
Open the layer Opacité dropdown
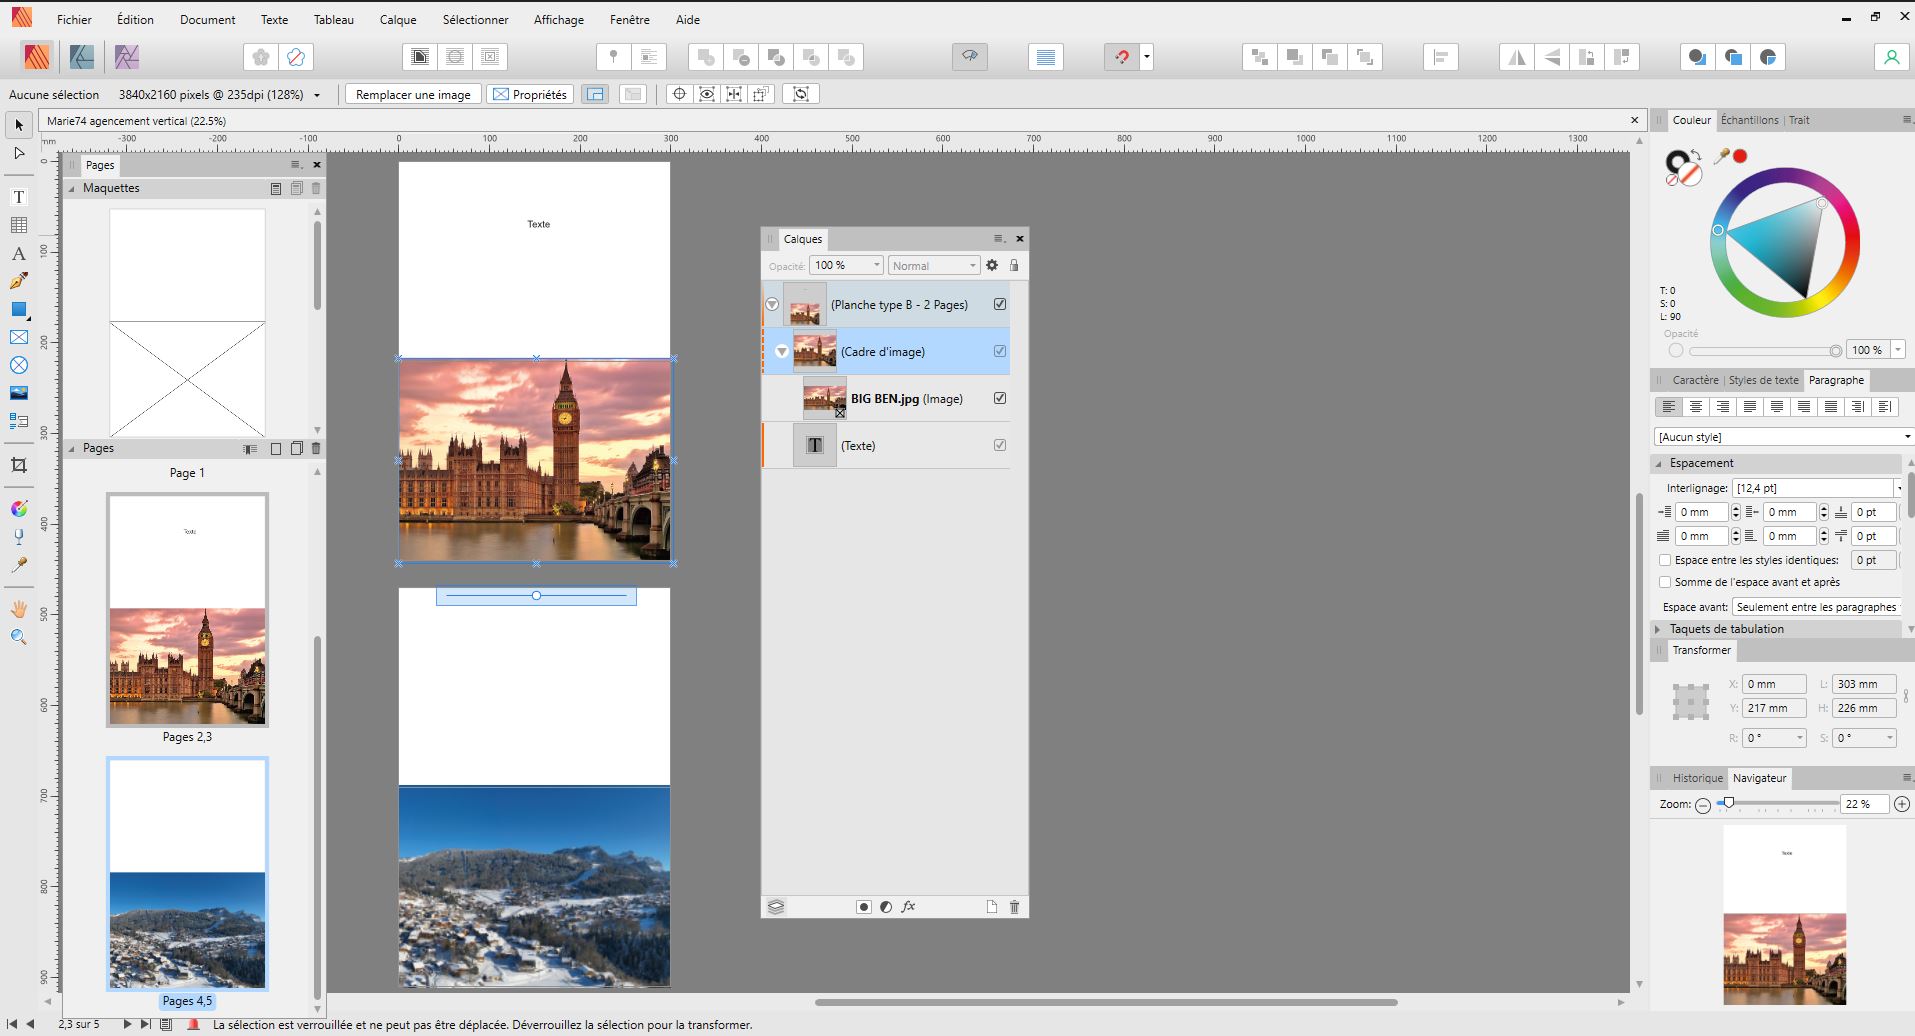click(x=877, y=265)
